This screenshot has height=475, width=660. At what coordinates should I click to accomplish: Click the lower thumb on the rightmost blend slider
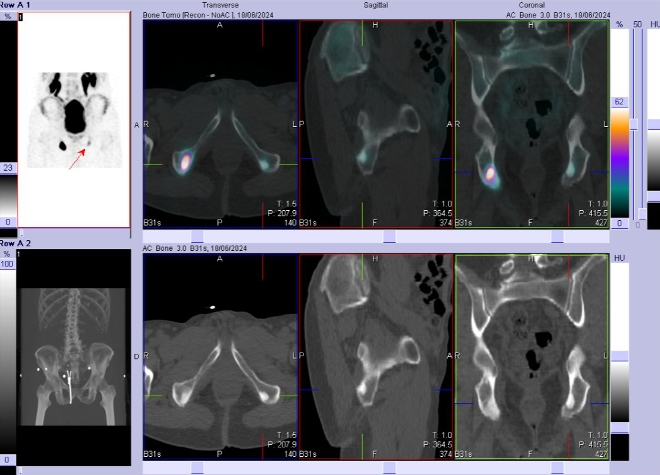[642, 214]
